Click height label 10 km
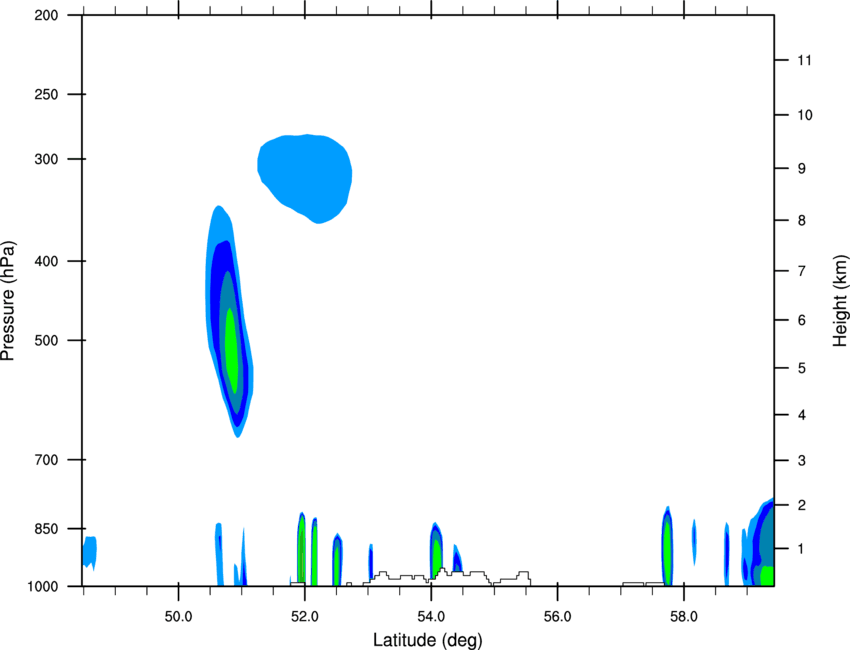The image size is (850, 650). click(x=805, y=115)
